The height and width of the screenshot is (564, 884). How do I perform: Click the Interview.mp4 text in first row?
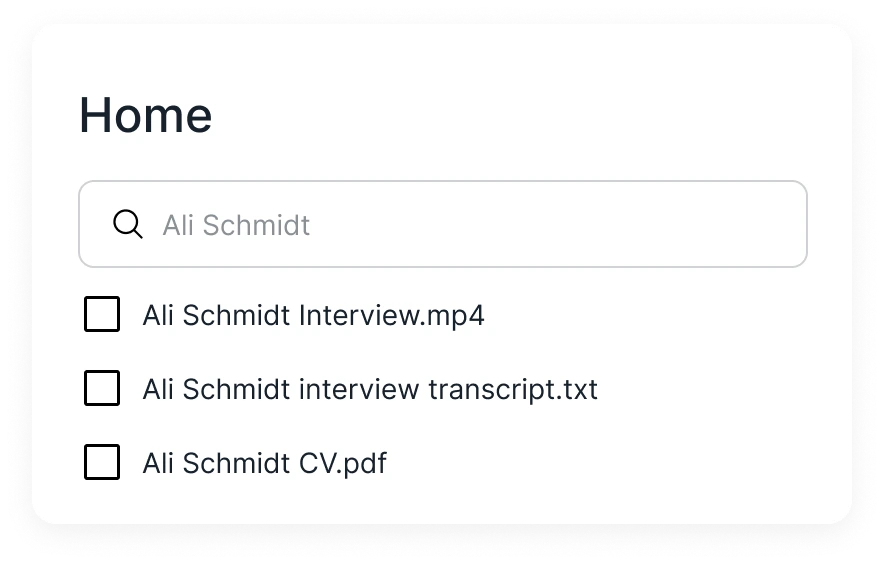(x=392, y=315)
